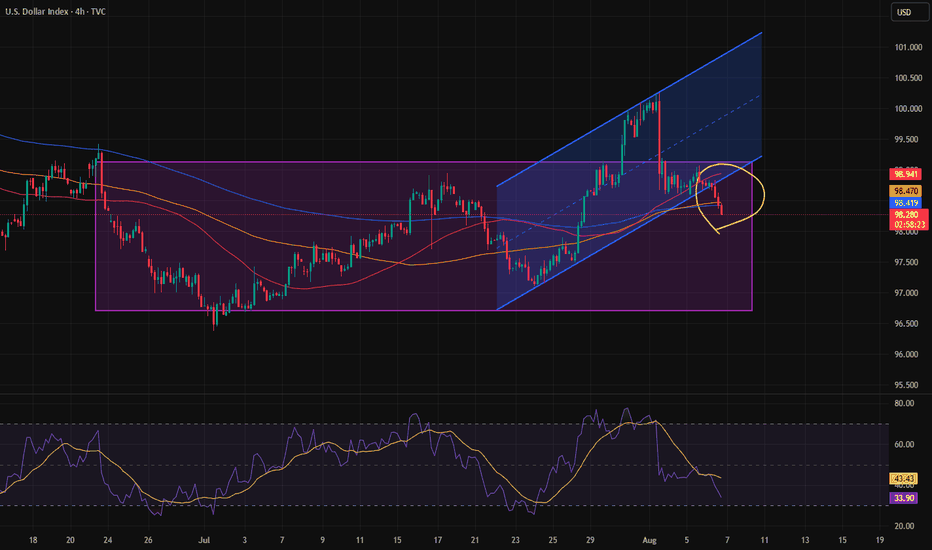Select the red 98.941 price label
The image size is (932, 550).
(x=905, y=174)
